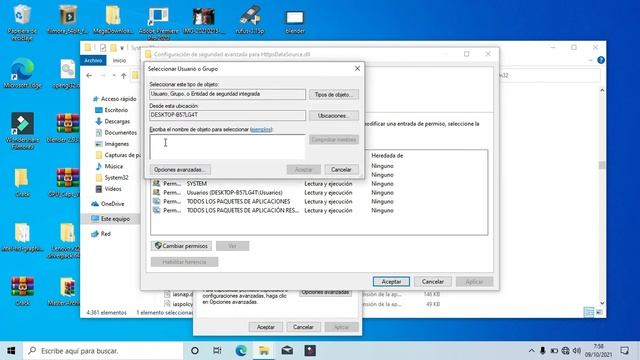This screenshot has height=360, width=640.
Task: Switch to File Explorer on taskbar
Action: tap(264, 351)
